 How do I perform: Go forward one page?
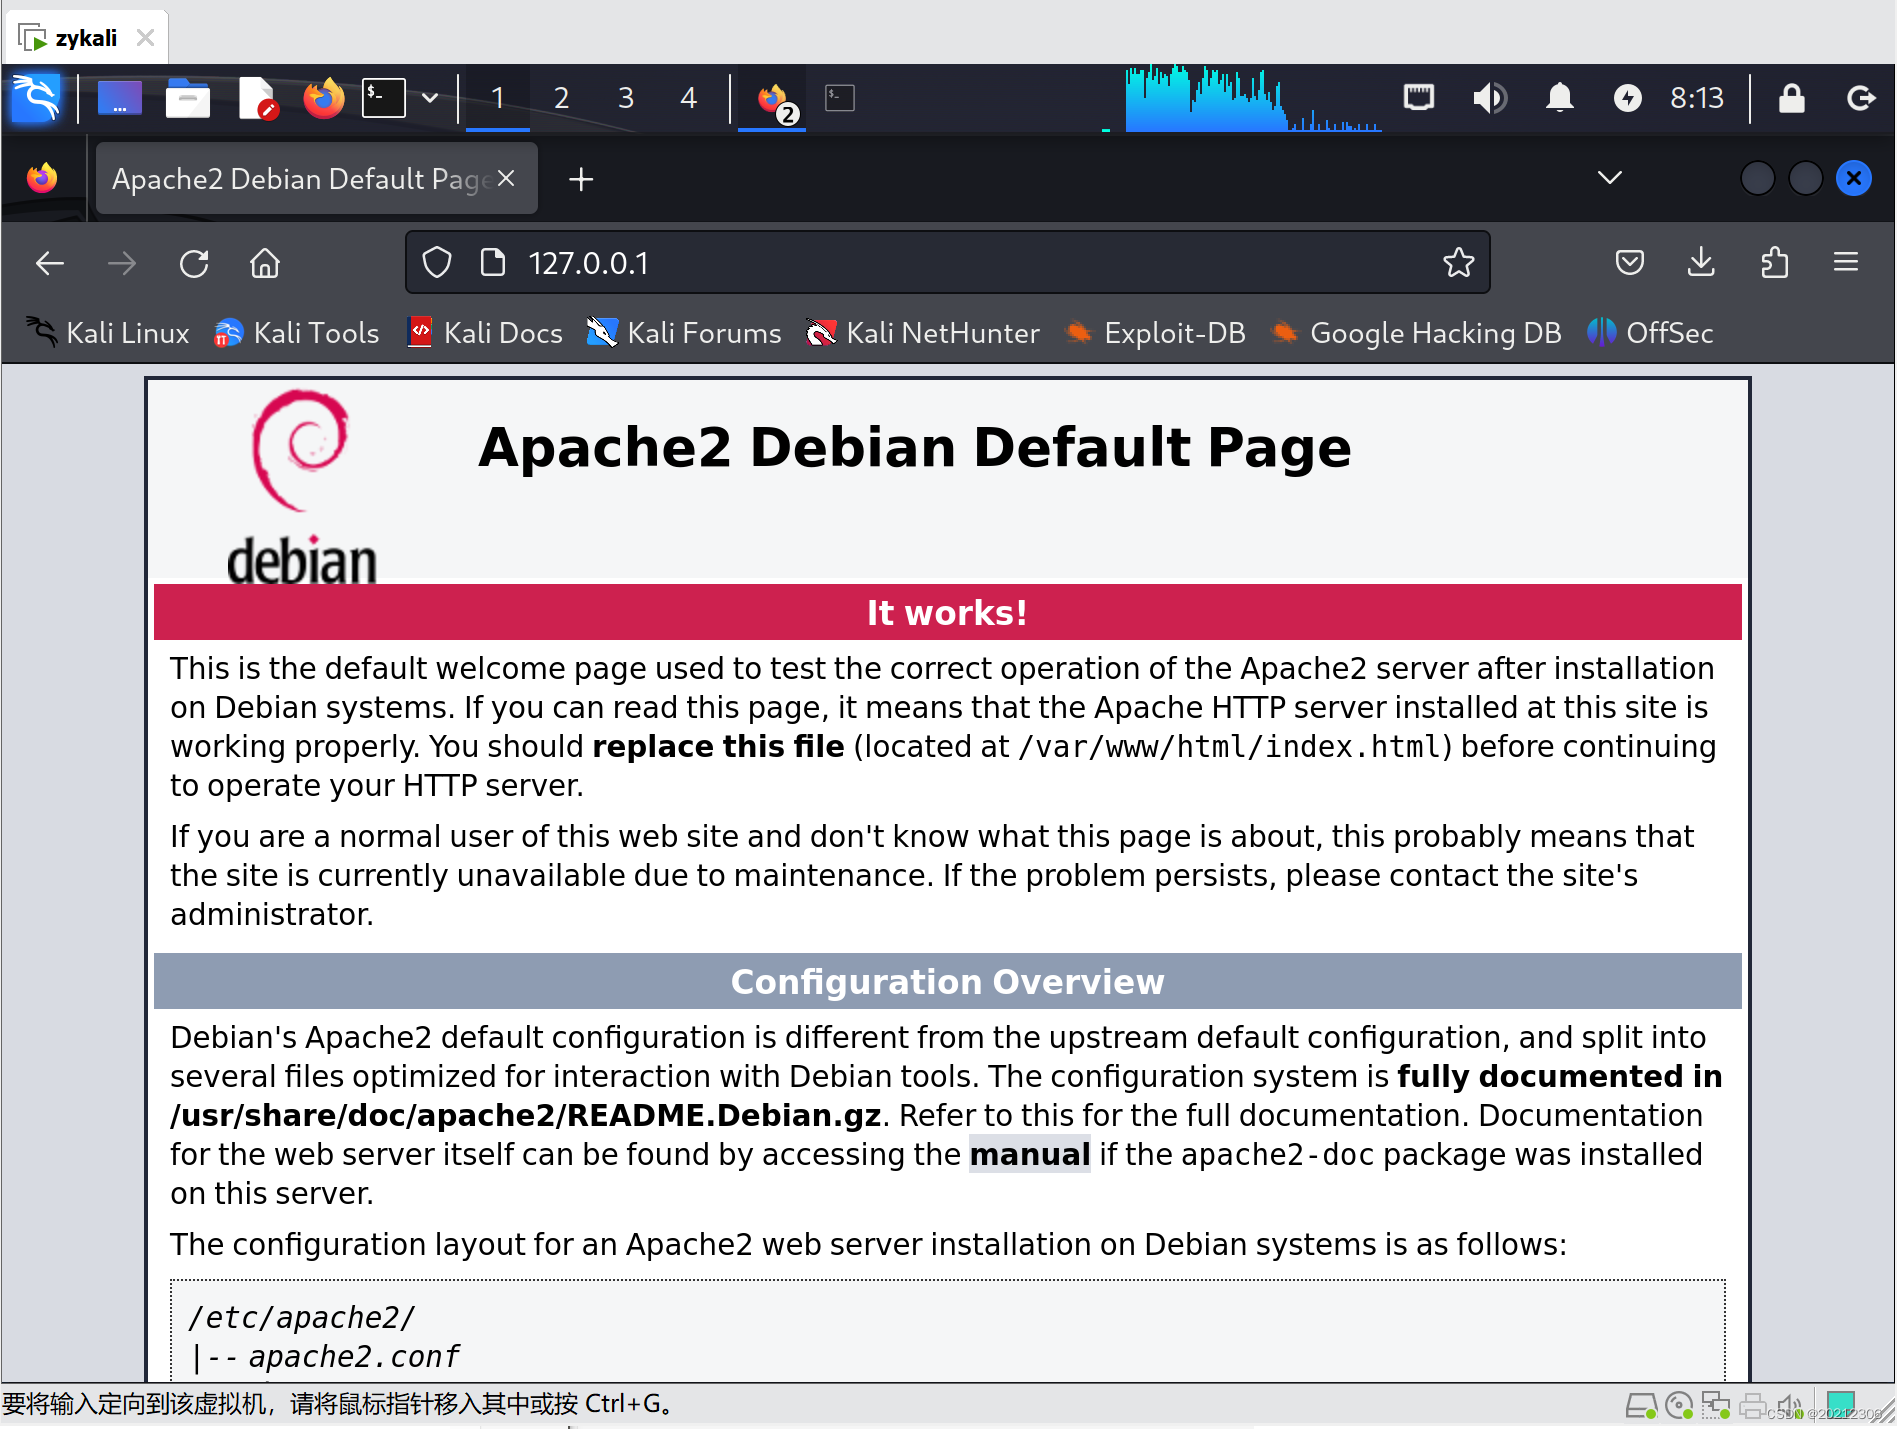coord(122,263)
